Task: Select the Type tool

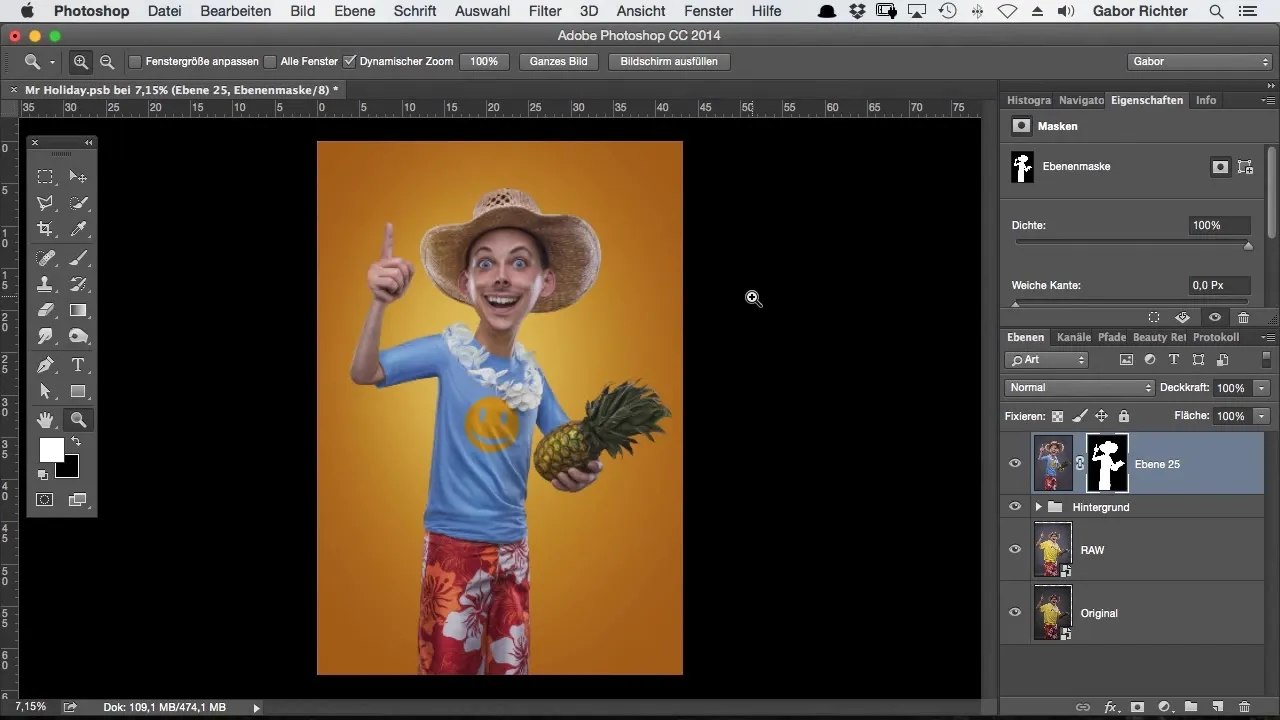Action: pyautogui.click(x=78, y=365)
